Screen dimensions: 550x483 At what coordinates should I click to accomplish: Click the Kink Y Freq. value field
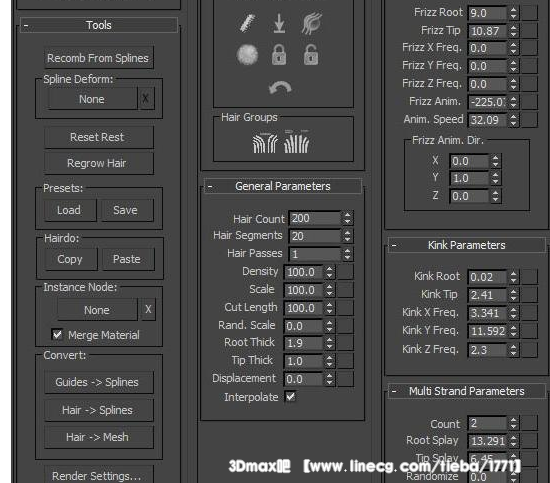pos(488,331)
